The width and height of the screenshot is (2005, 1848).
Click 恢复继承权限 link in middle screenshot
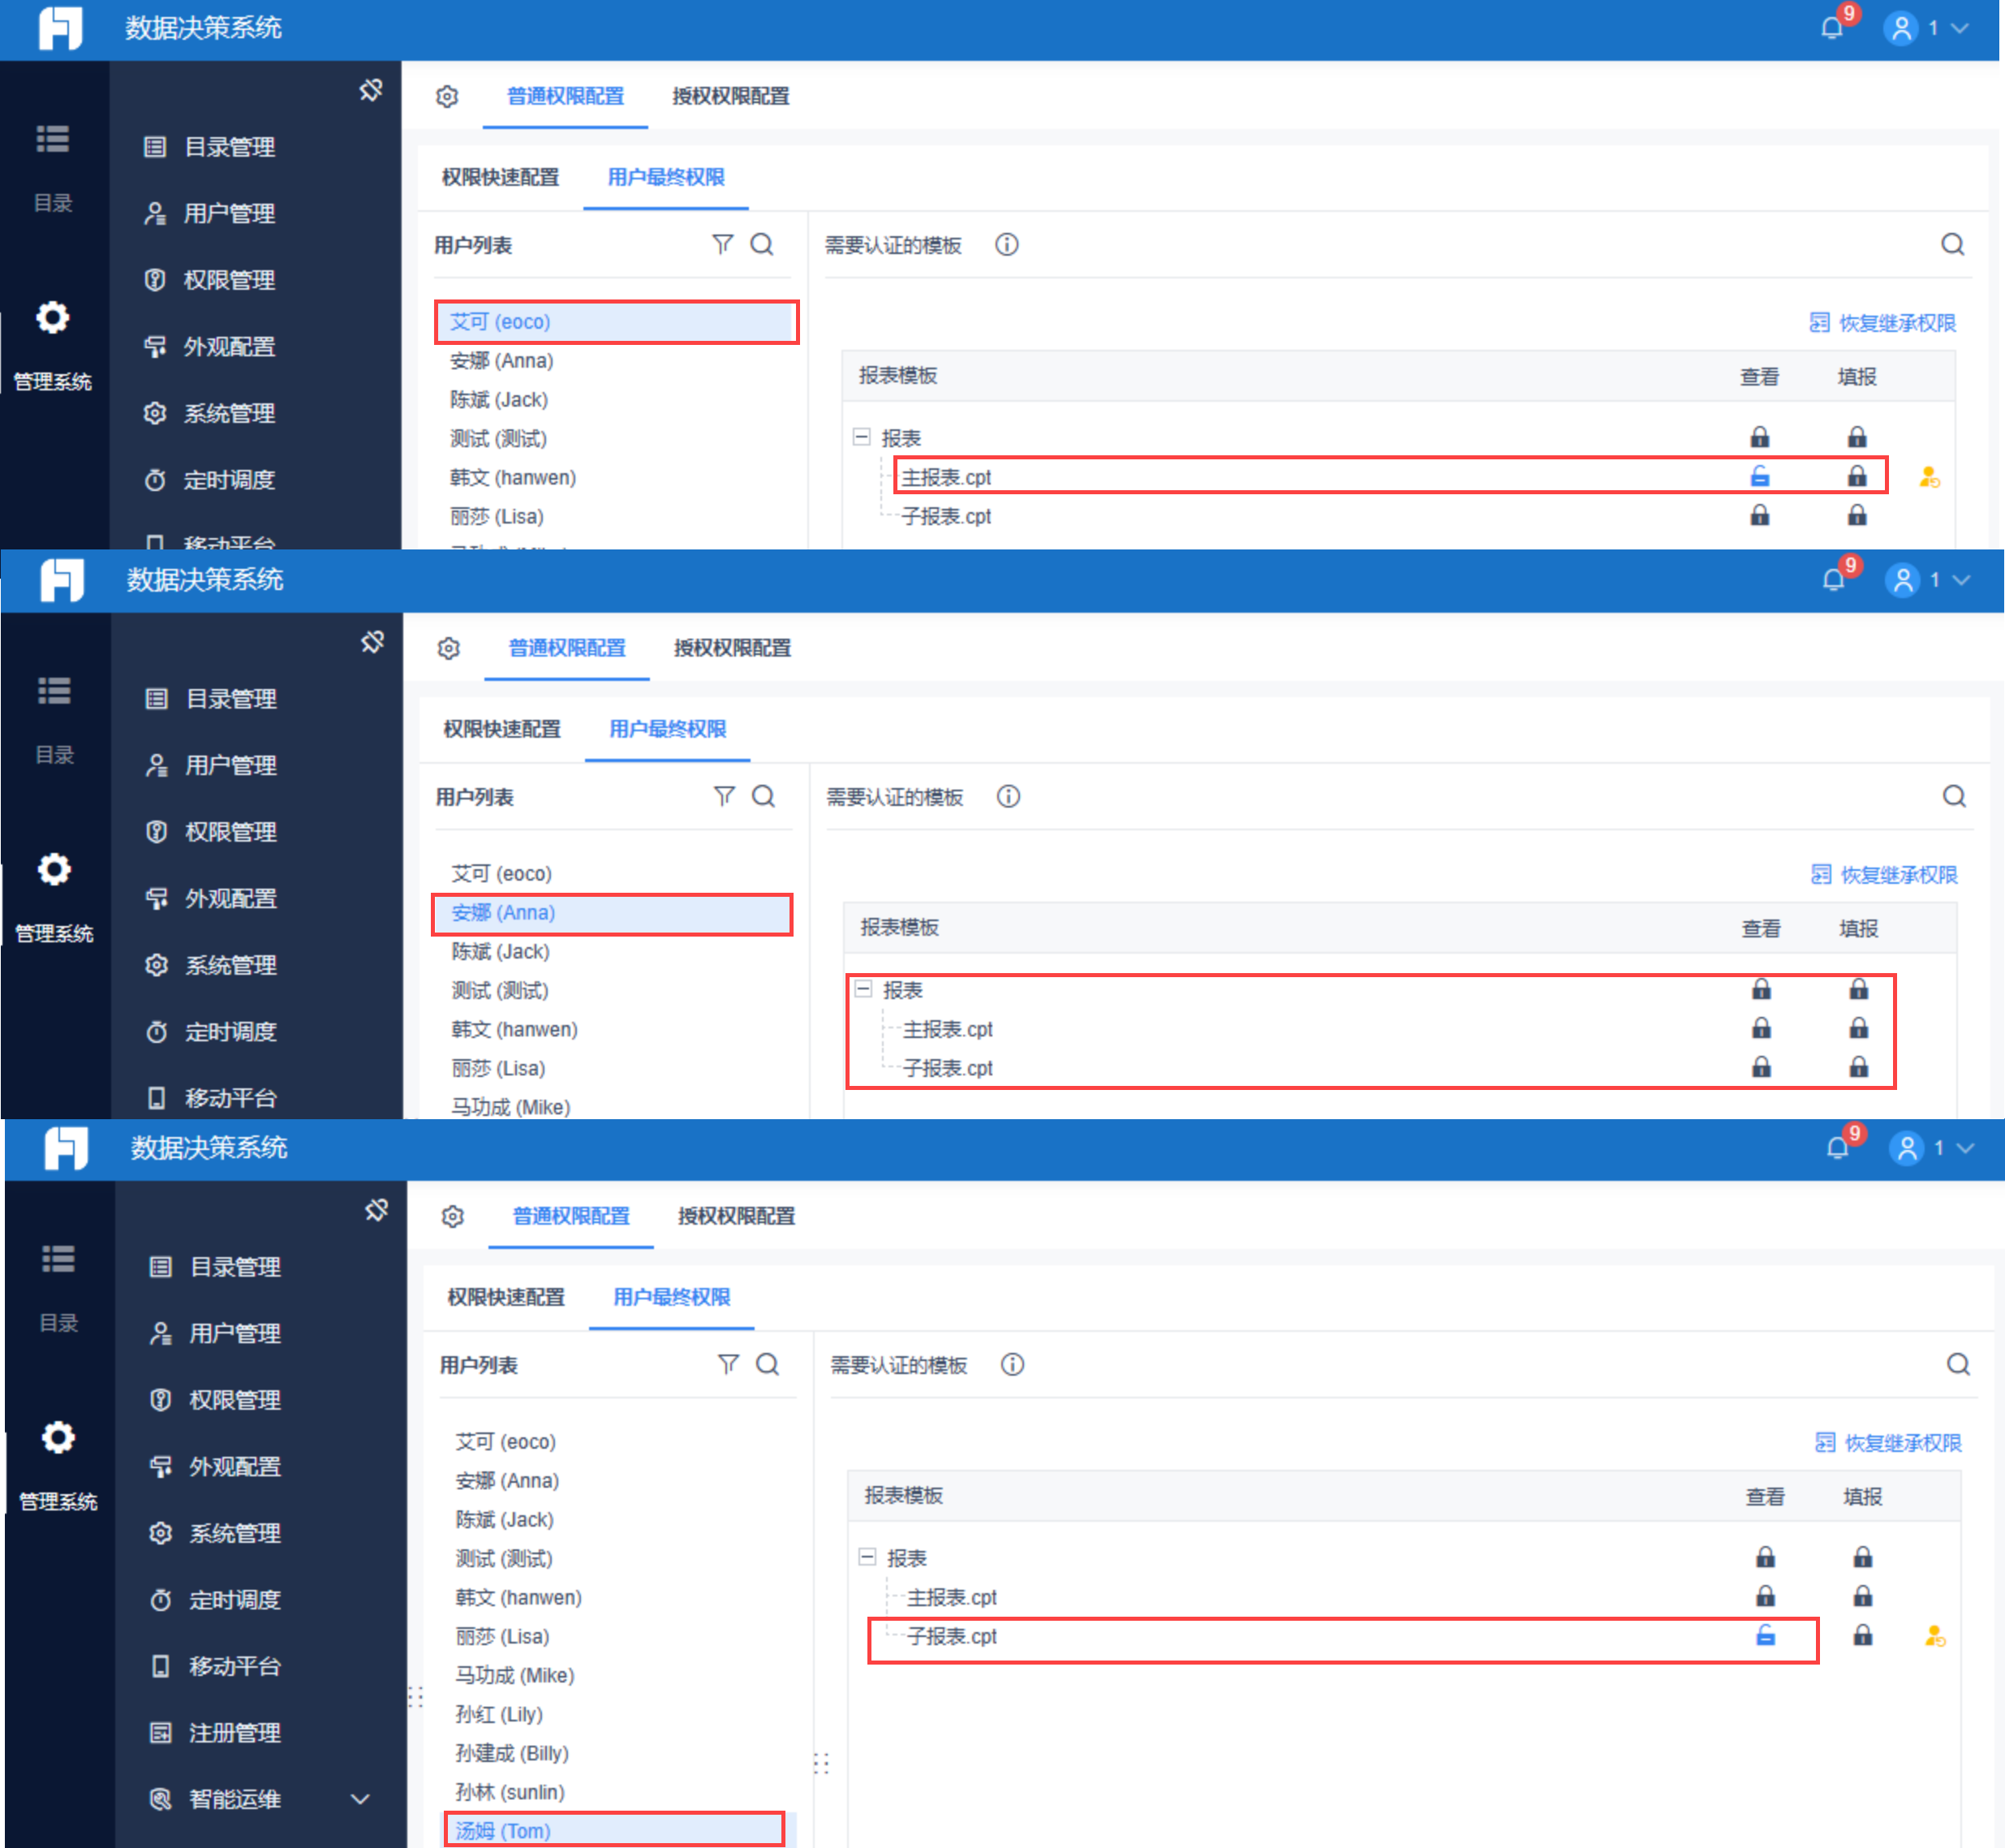tap(1885, 875)
